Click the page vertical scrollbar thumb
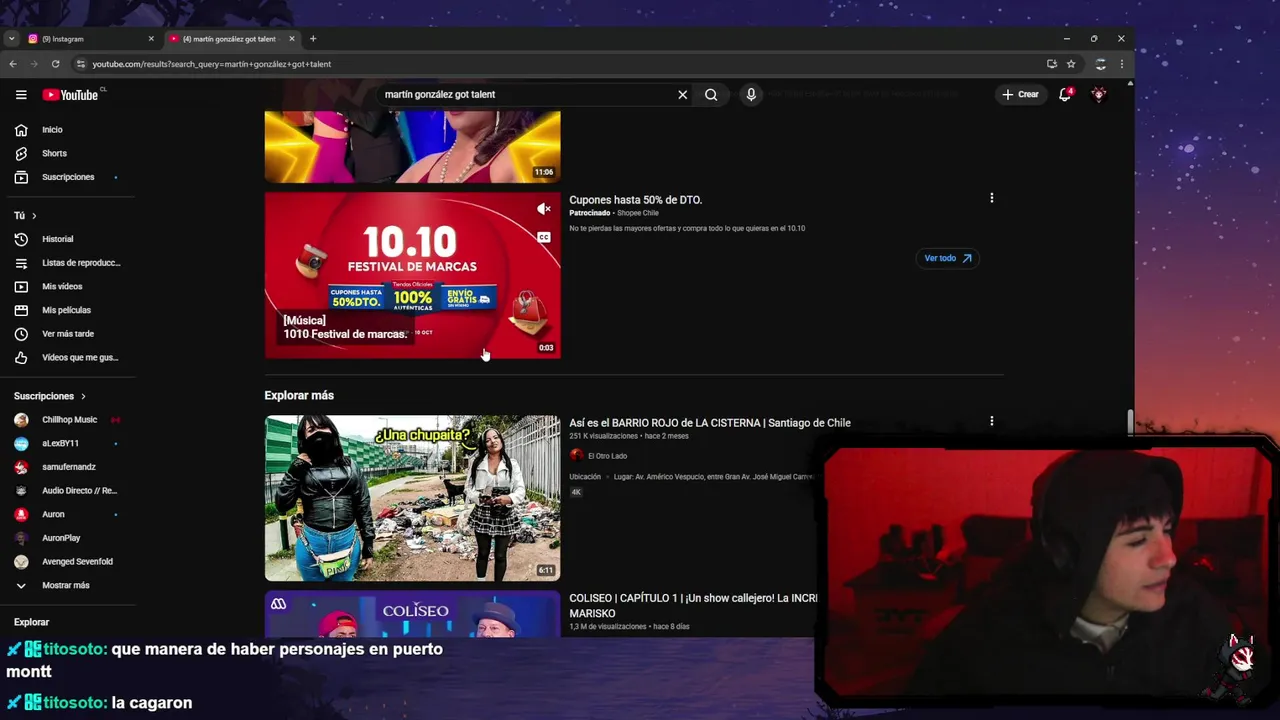The image size is (1280, 720). (x=1131, y=422)
